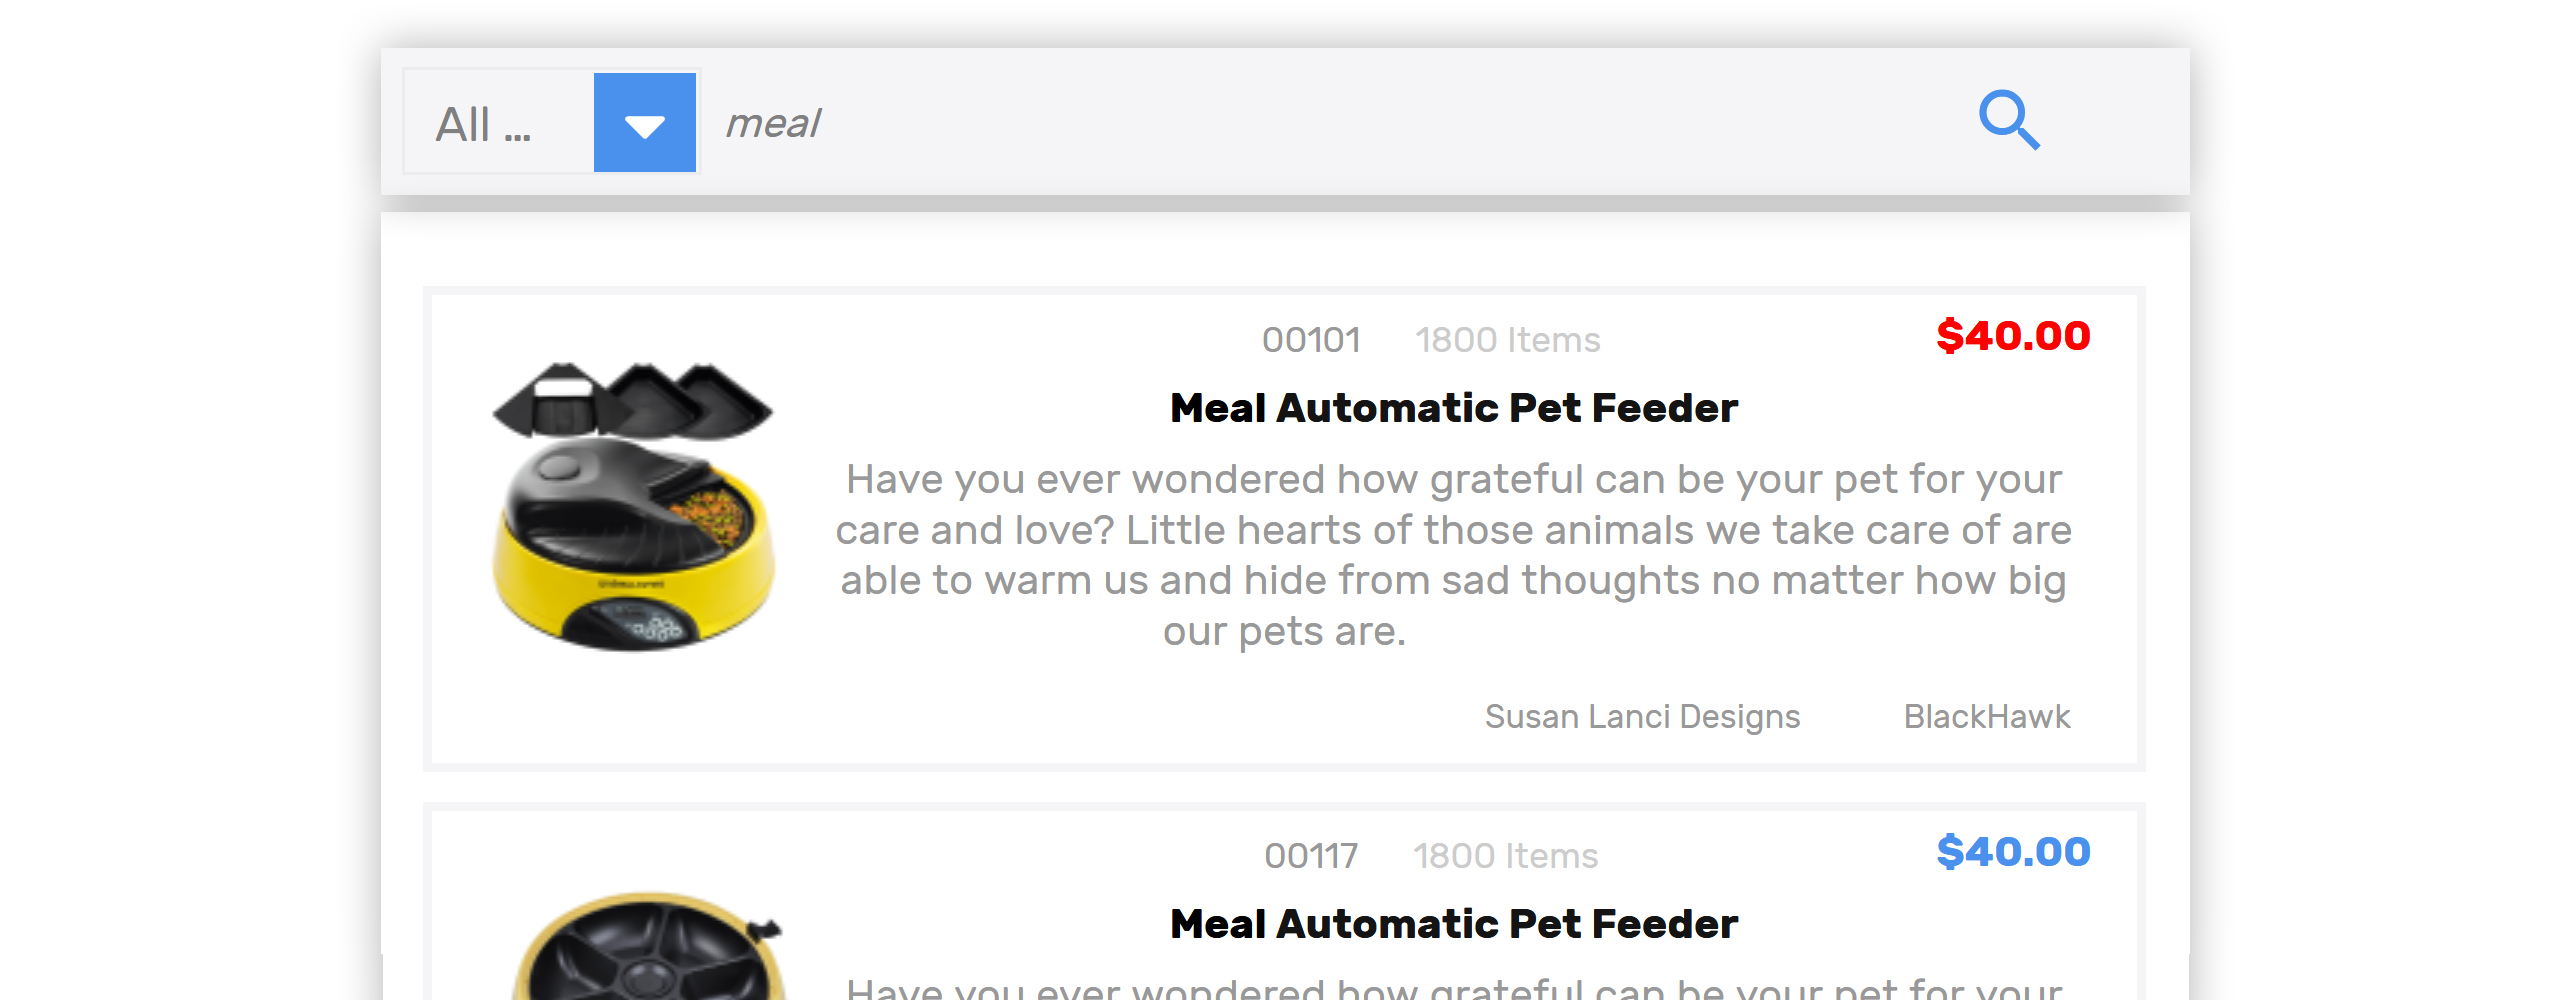Click the 'BlackHawk' brand label
Image resolution: width=2560 pixels, height=1000 pixels.
(1987, 717)
